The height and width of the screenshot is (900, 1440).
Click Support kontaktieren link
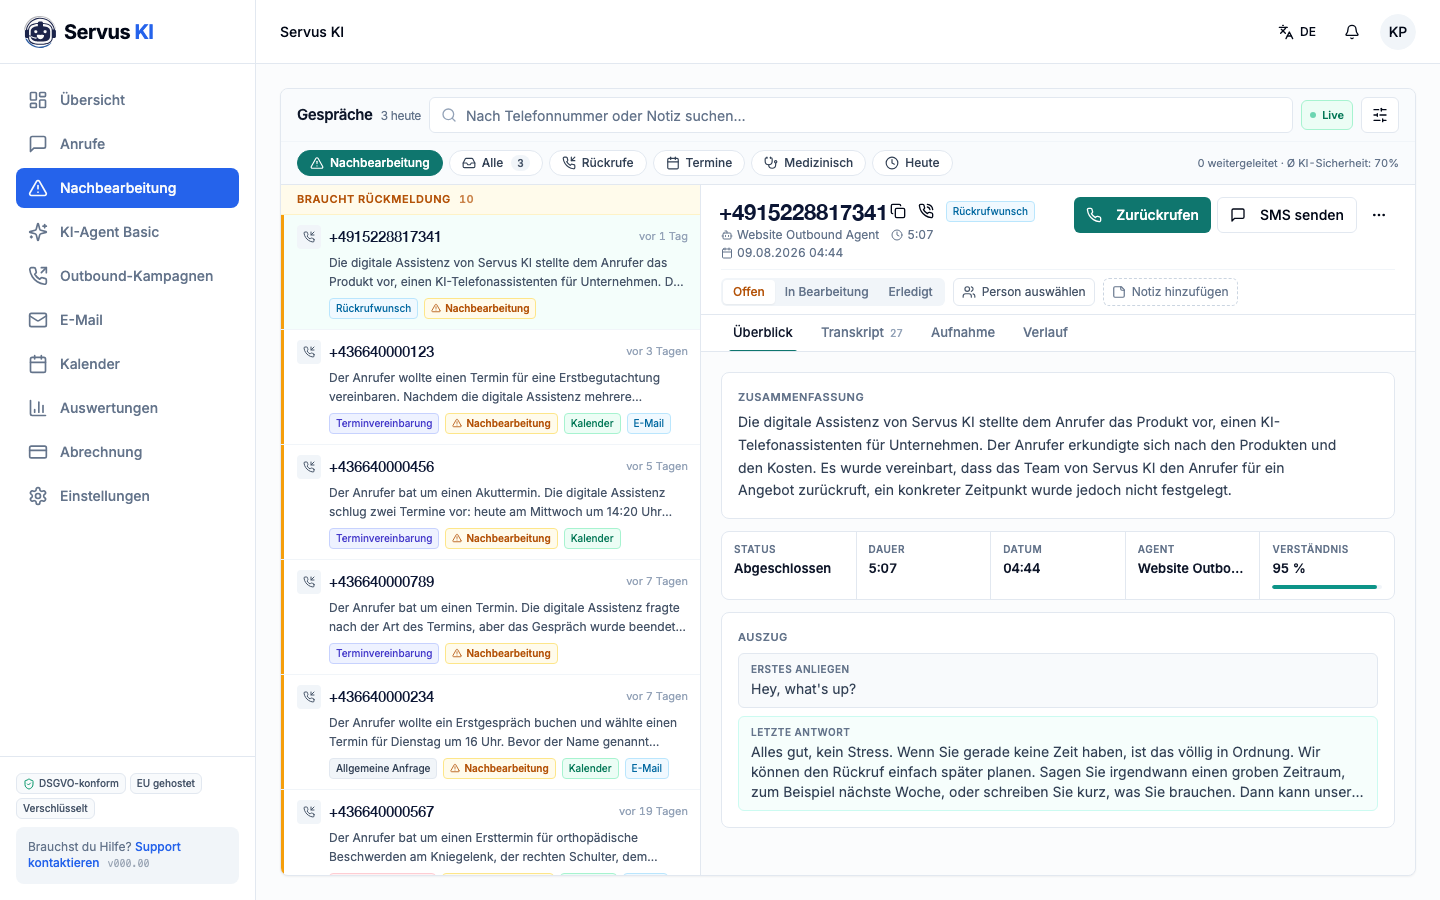[104, 855]
